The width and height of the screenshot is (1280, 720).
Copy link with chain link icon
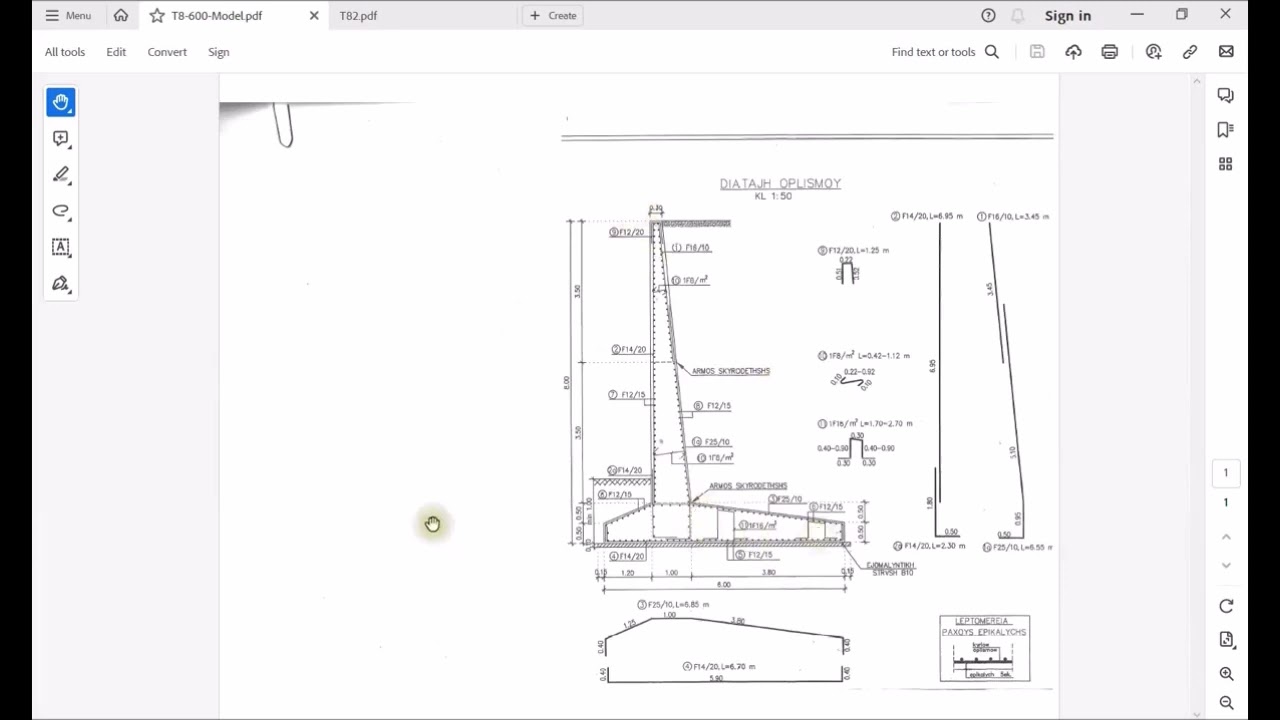coord(1190,52)
